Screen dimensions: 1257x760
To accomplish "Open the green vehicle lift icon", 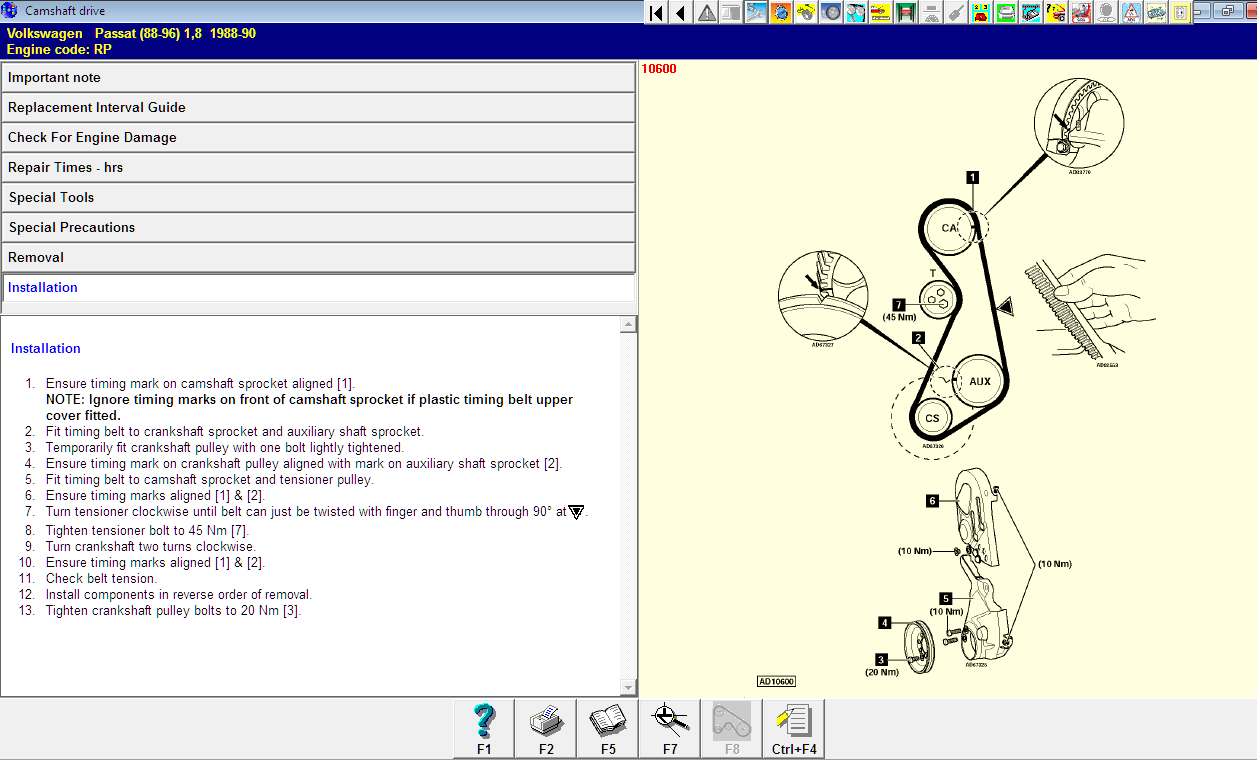I will coord(905,13).
